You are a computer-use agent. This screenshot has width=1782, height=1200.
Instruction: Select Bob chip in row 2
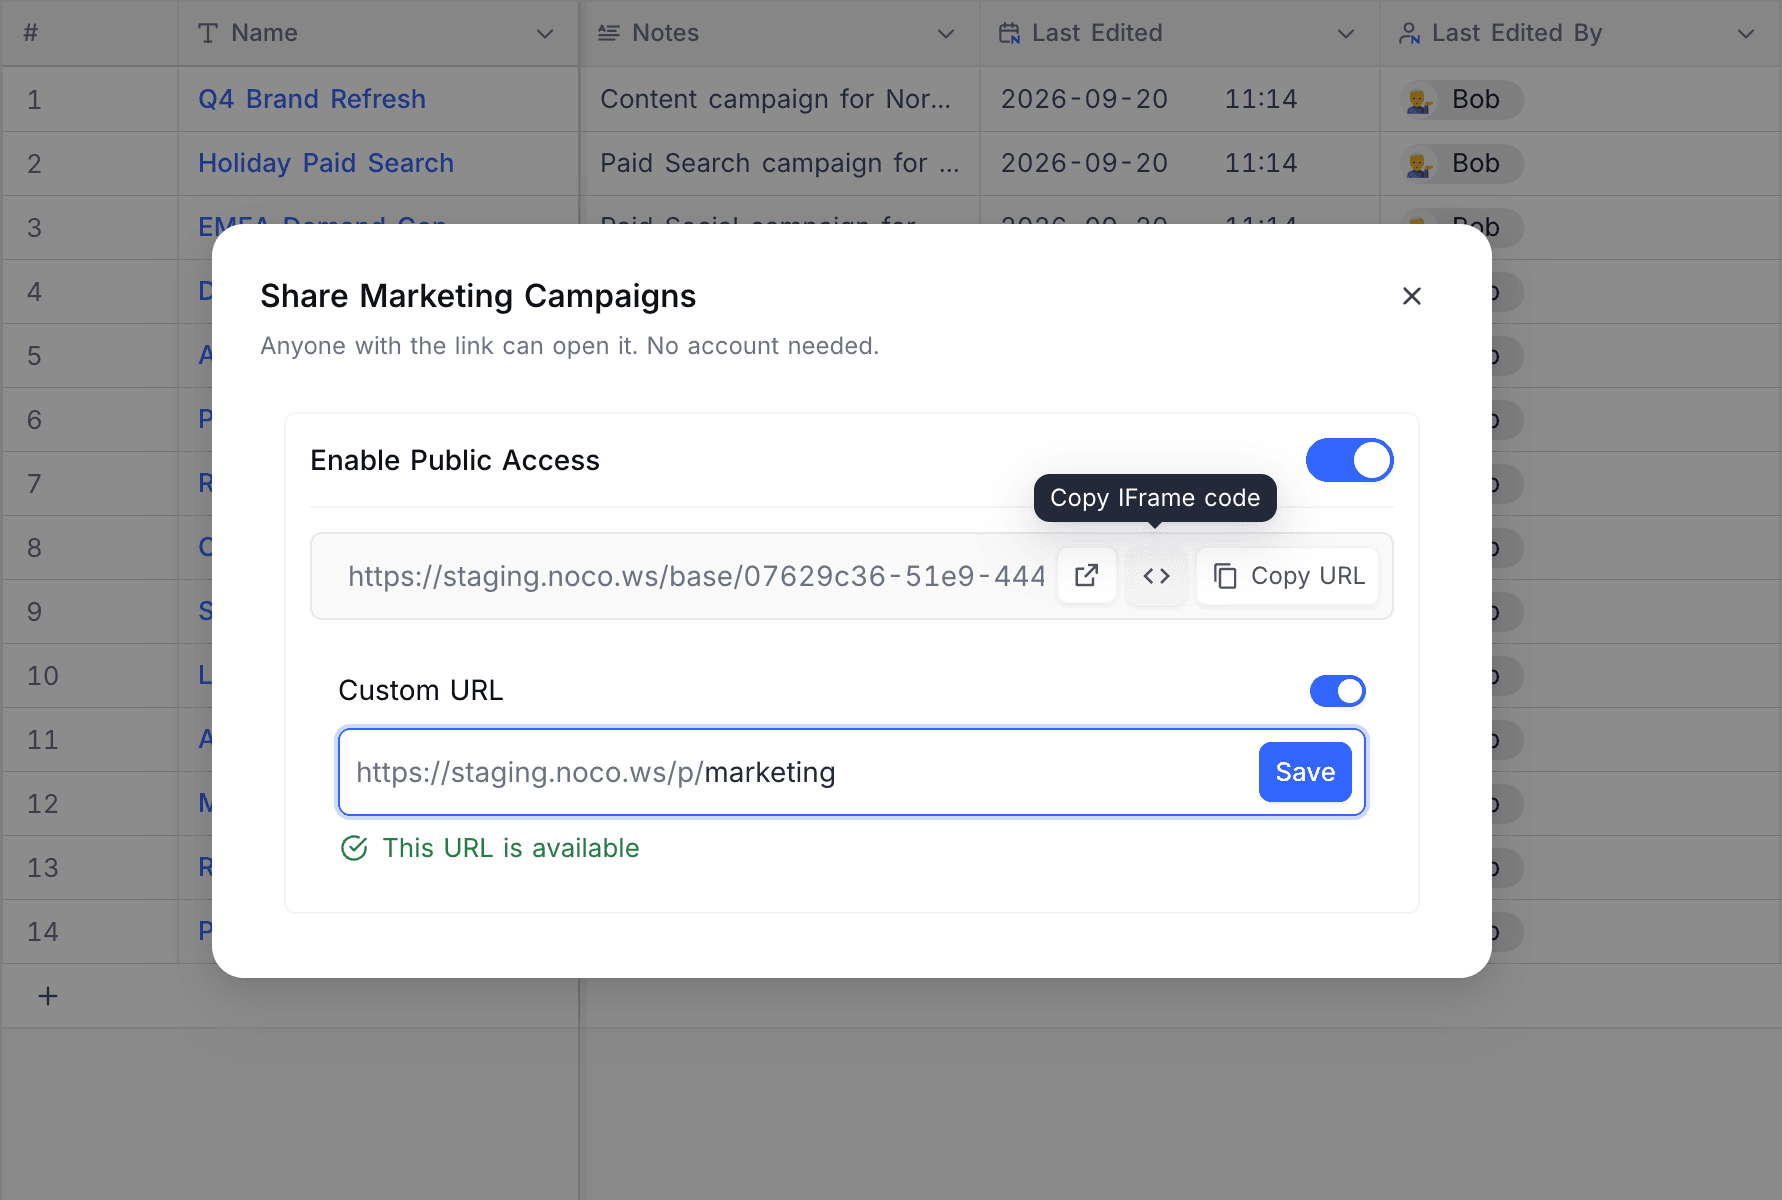[1461, 163]
